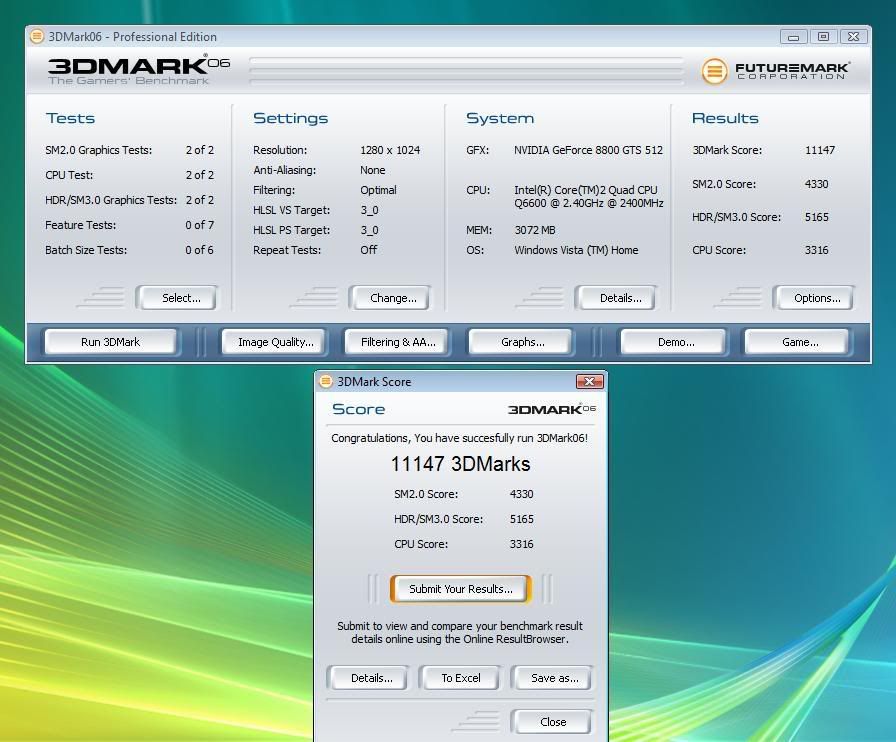Open Details... in the Score dialog
The image size is (896, 742).
368,678
